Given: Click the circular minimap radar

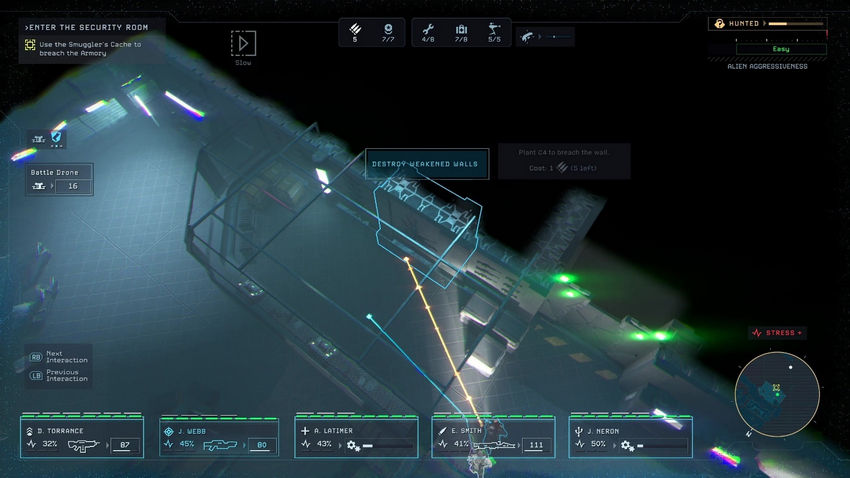Looking at the screenshot, I should (x=777, y=394).
